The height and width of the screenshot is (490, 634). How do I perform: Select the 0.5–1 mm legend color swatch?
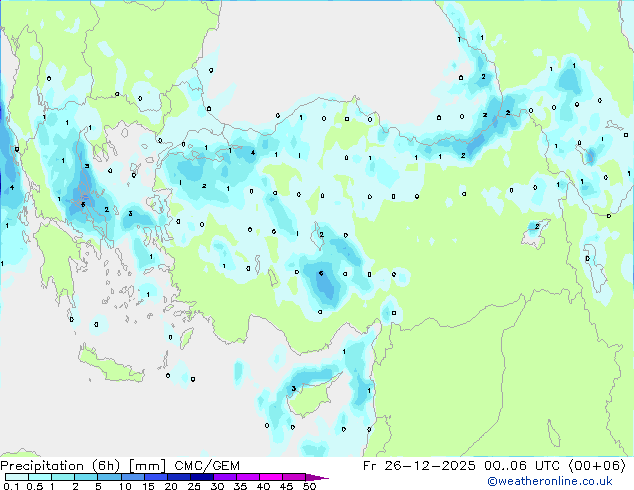point(40,477)
